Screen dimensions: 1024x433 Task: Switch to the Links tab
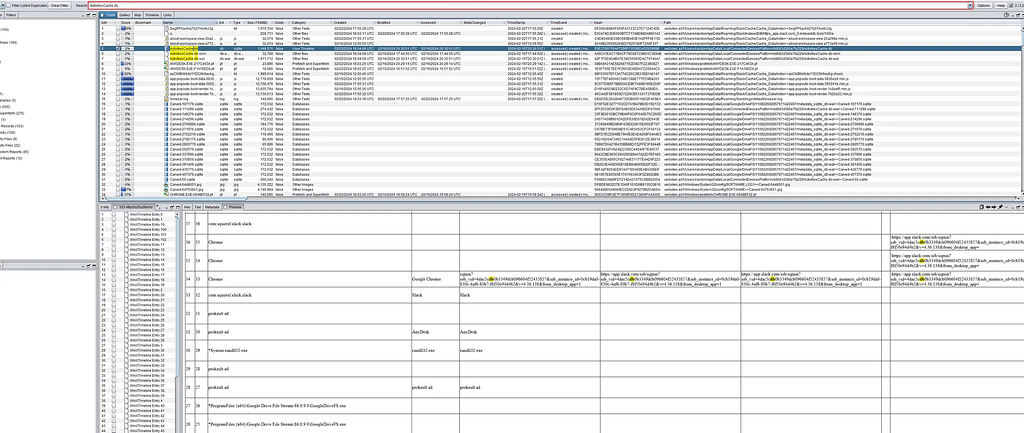click(168, 14)
